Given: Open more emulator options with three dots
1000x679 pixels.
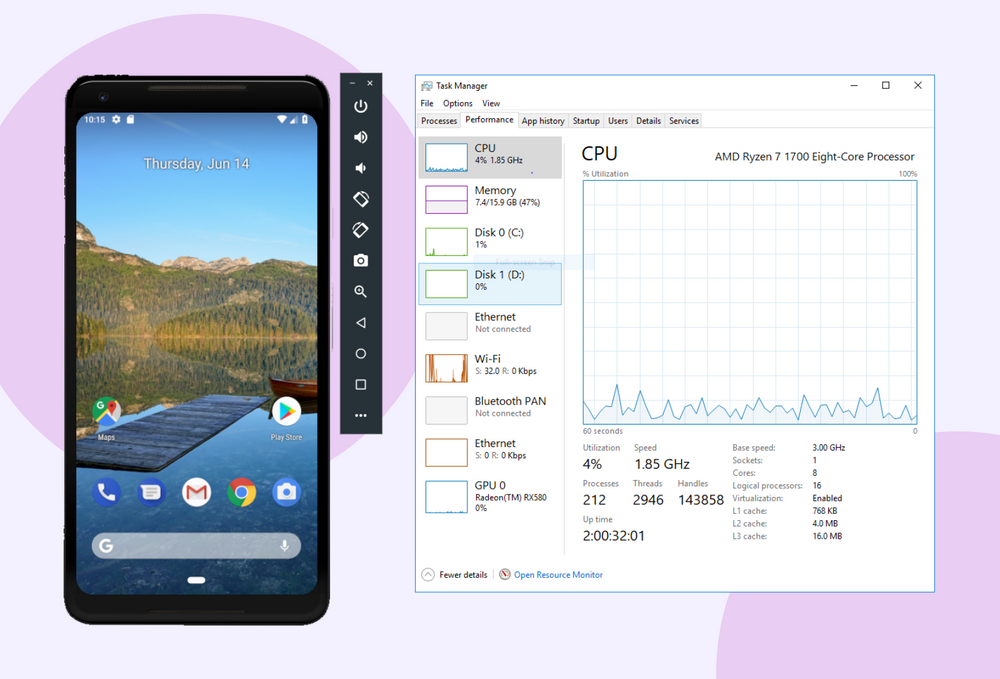Looking at the screenshot, I should (360, 415).
